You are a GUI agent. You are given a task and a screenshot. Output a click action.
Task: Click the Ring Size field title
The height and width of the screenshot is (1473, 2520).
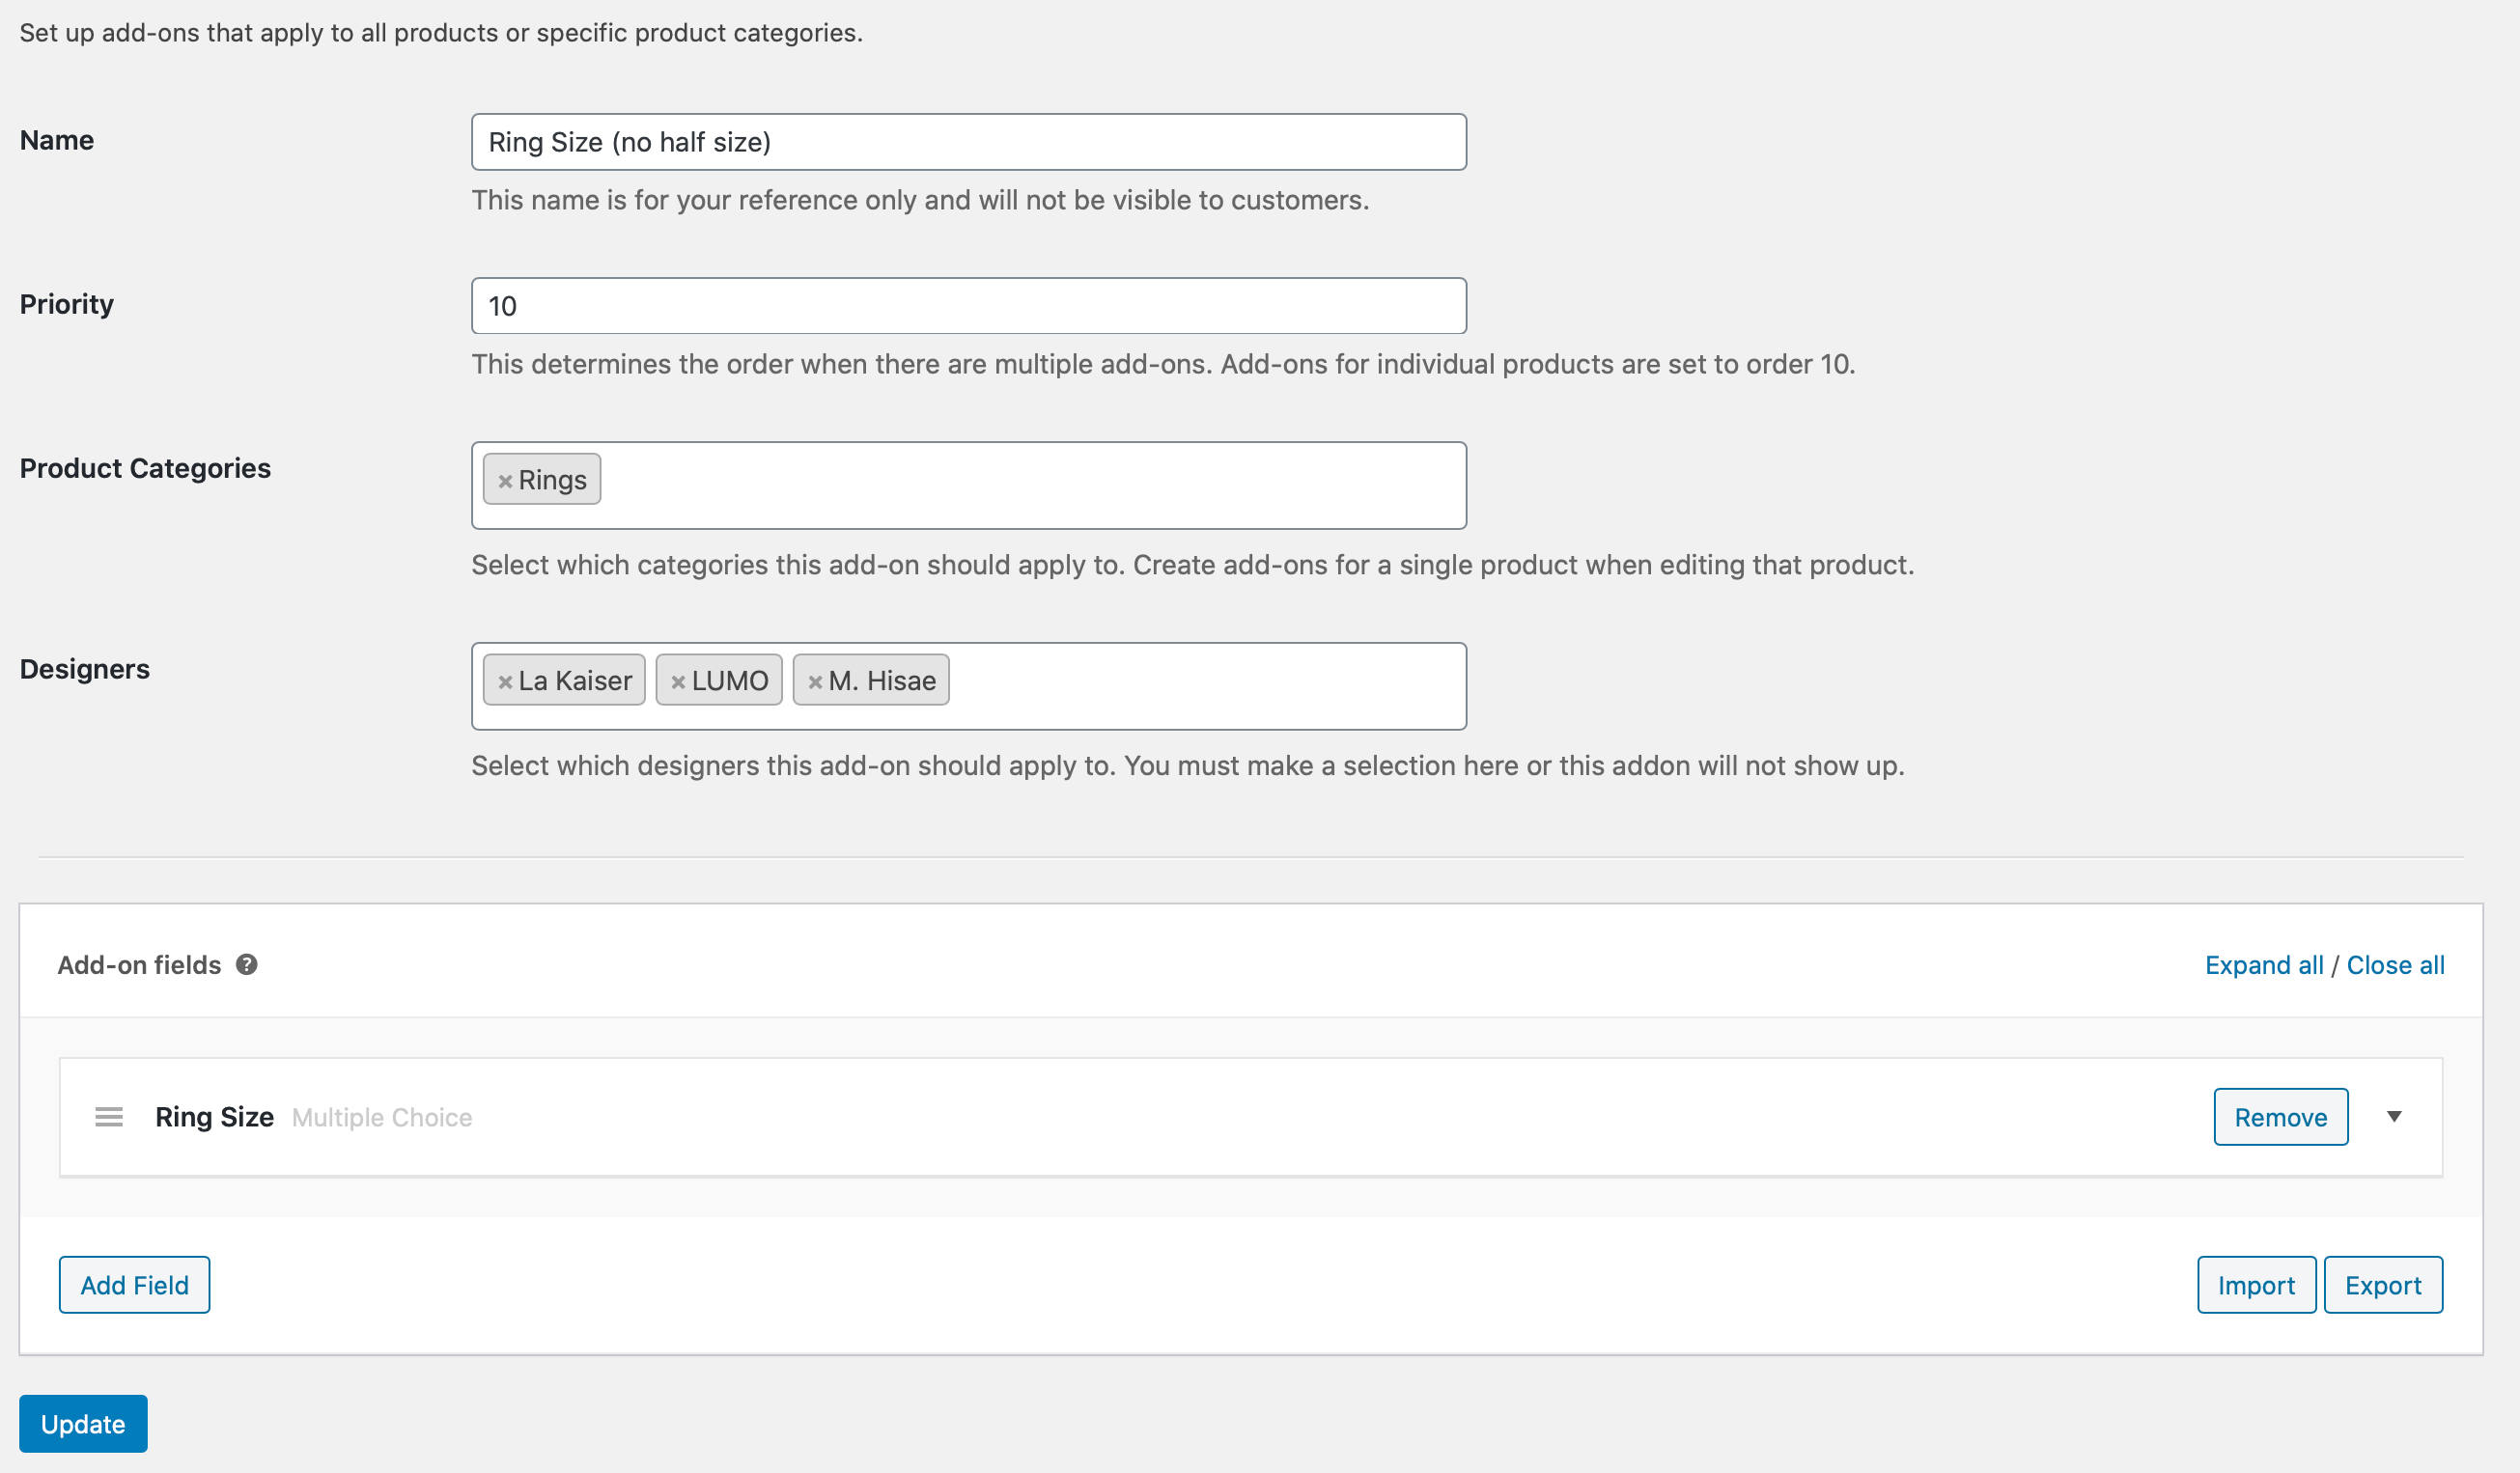click(214, 1117)
